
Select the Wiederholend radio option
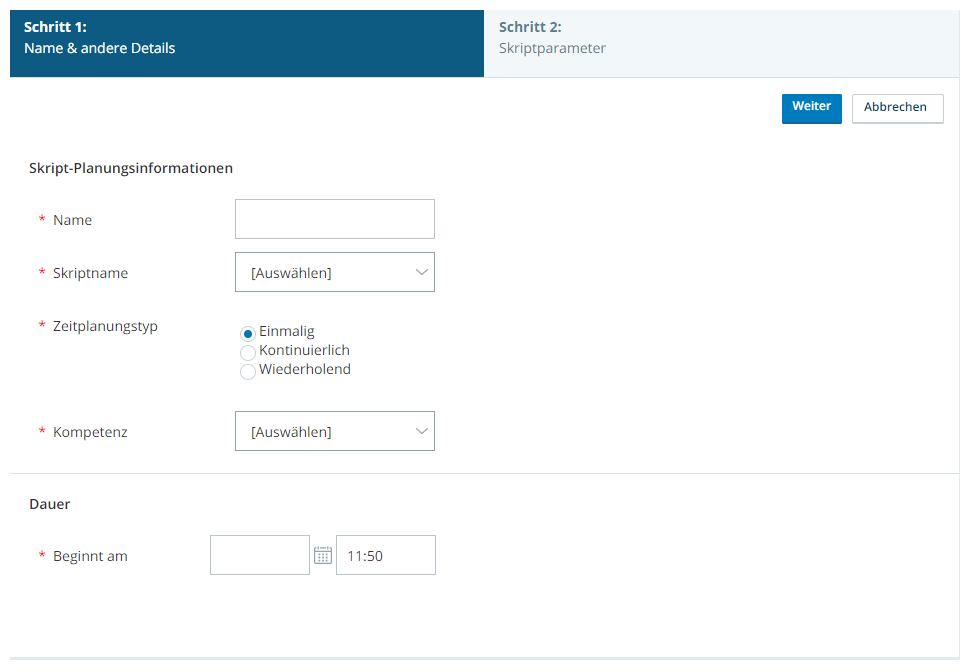[x=247, y=372]
